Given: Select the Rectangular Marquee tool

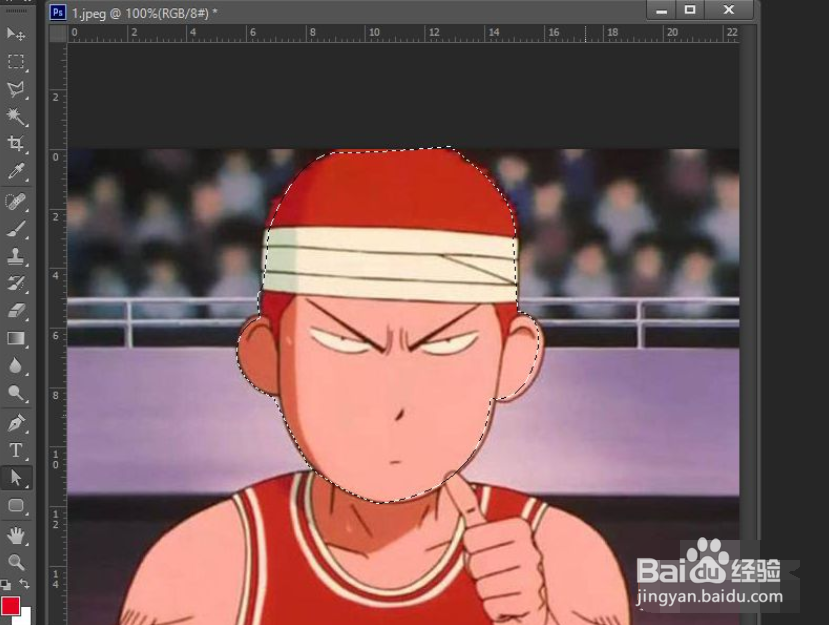Looking at the screenshot, I should (x=16, y=61).
